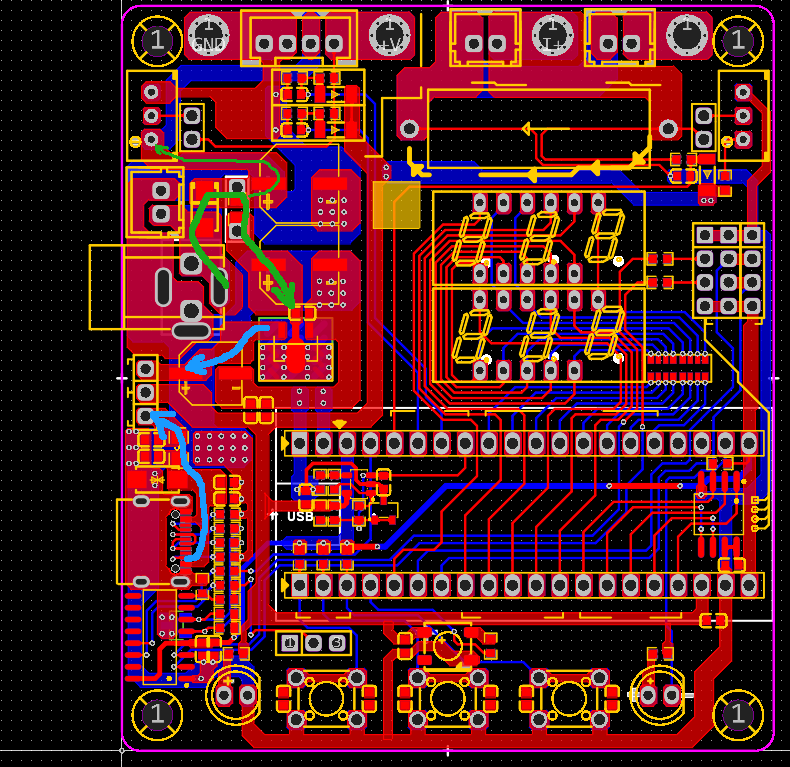Select the USB connector footprint on the left edge
This screenshot has height=767, width=790.
tap(154, 542)
